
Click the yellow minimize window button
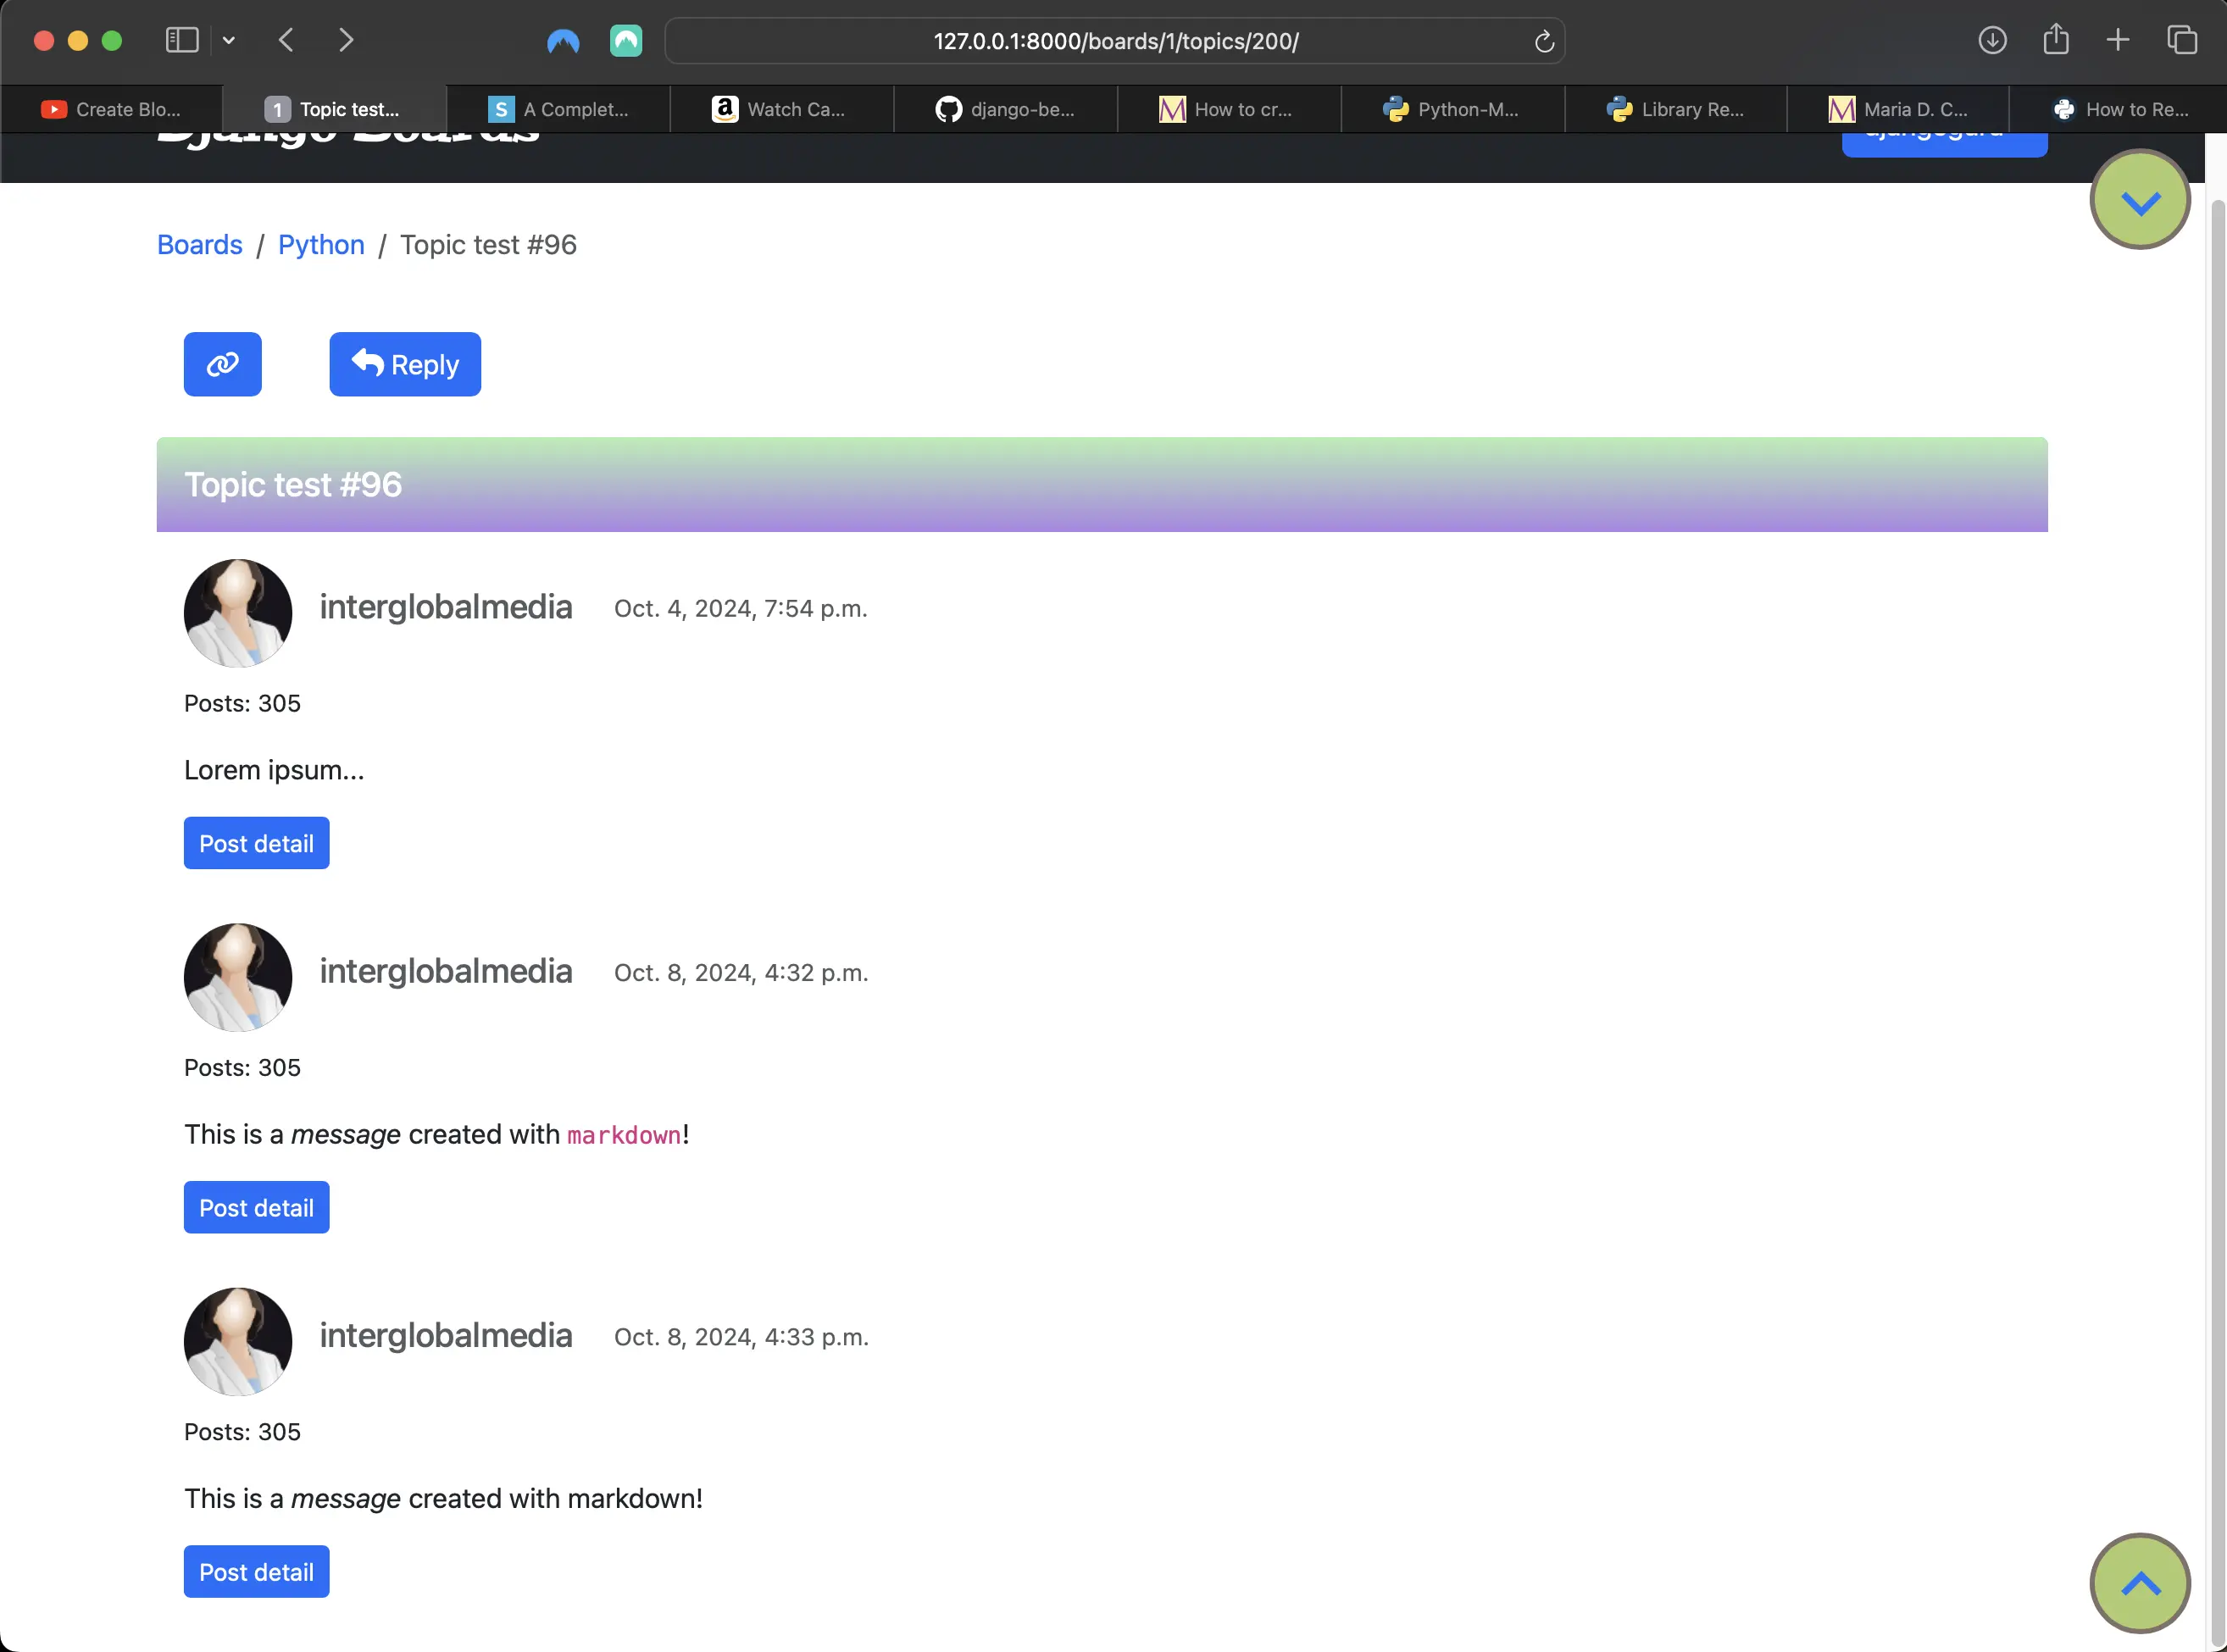pos(78,40)
